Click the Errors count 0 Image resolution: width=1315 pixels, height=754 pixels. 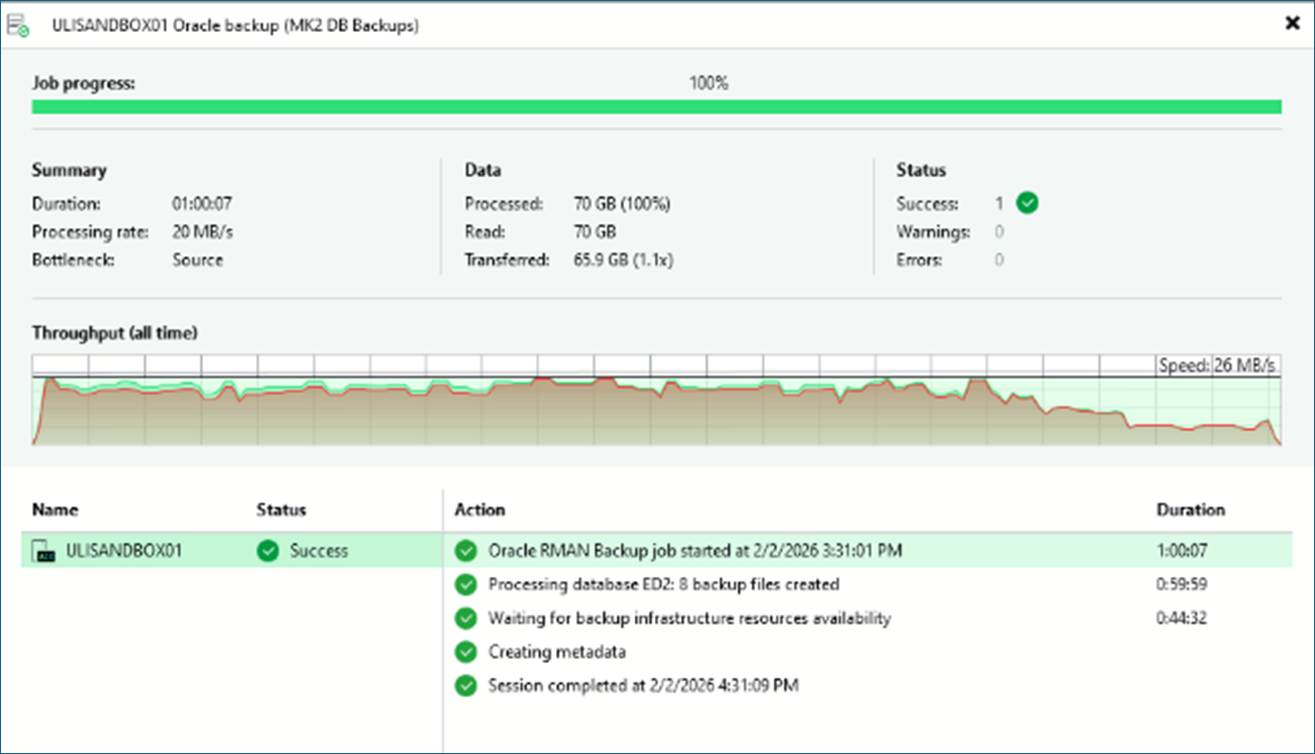pyautogui.click(x=999, y=260)
